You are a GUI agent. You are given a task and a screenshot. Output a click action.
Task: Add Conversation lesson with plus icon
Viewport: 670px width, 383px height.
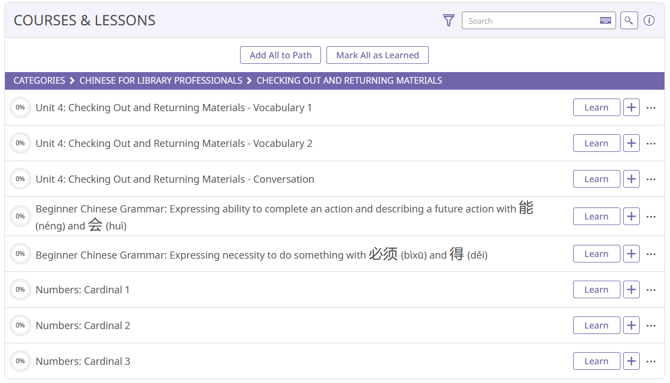click(x=631, y=179)
